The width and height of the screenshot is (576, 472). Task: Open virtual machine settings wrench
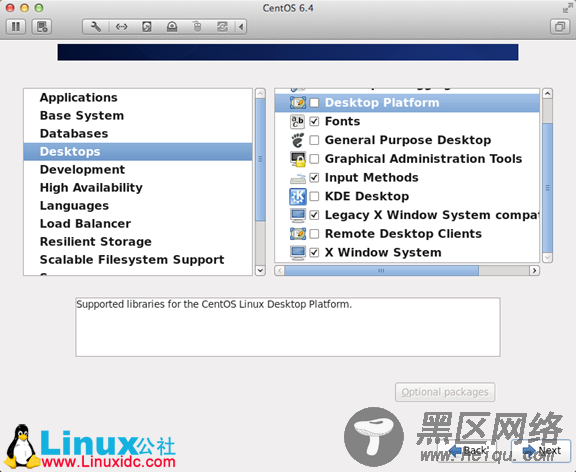[x=96, y=27]
